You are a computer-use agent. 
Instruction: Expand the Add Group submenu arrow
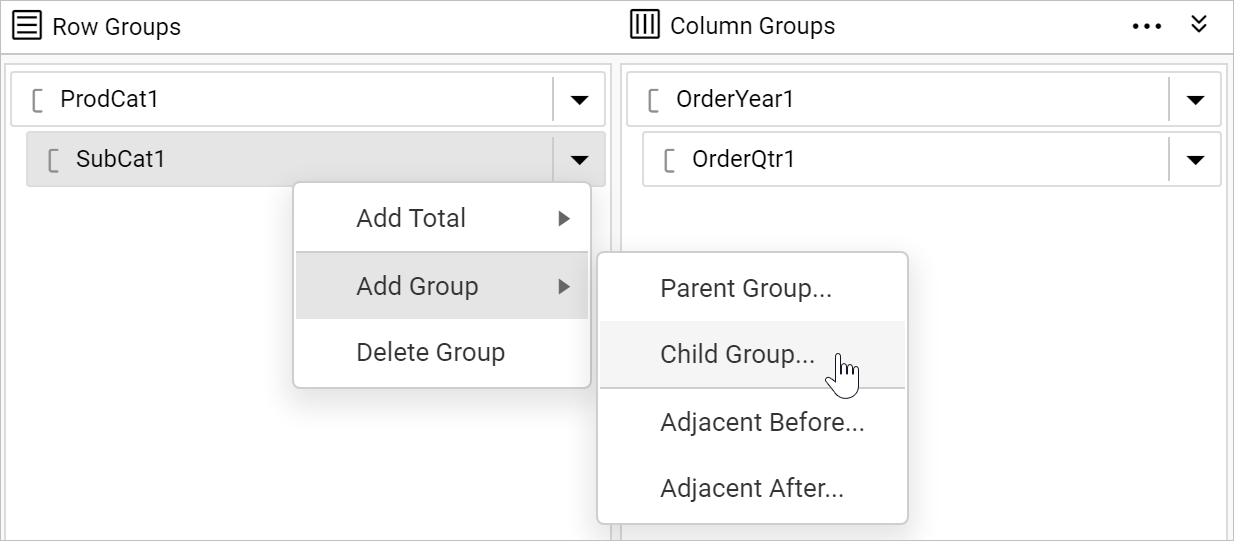pos(564,286)
